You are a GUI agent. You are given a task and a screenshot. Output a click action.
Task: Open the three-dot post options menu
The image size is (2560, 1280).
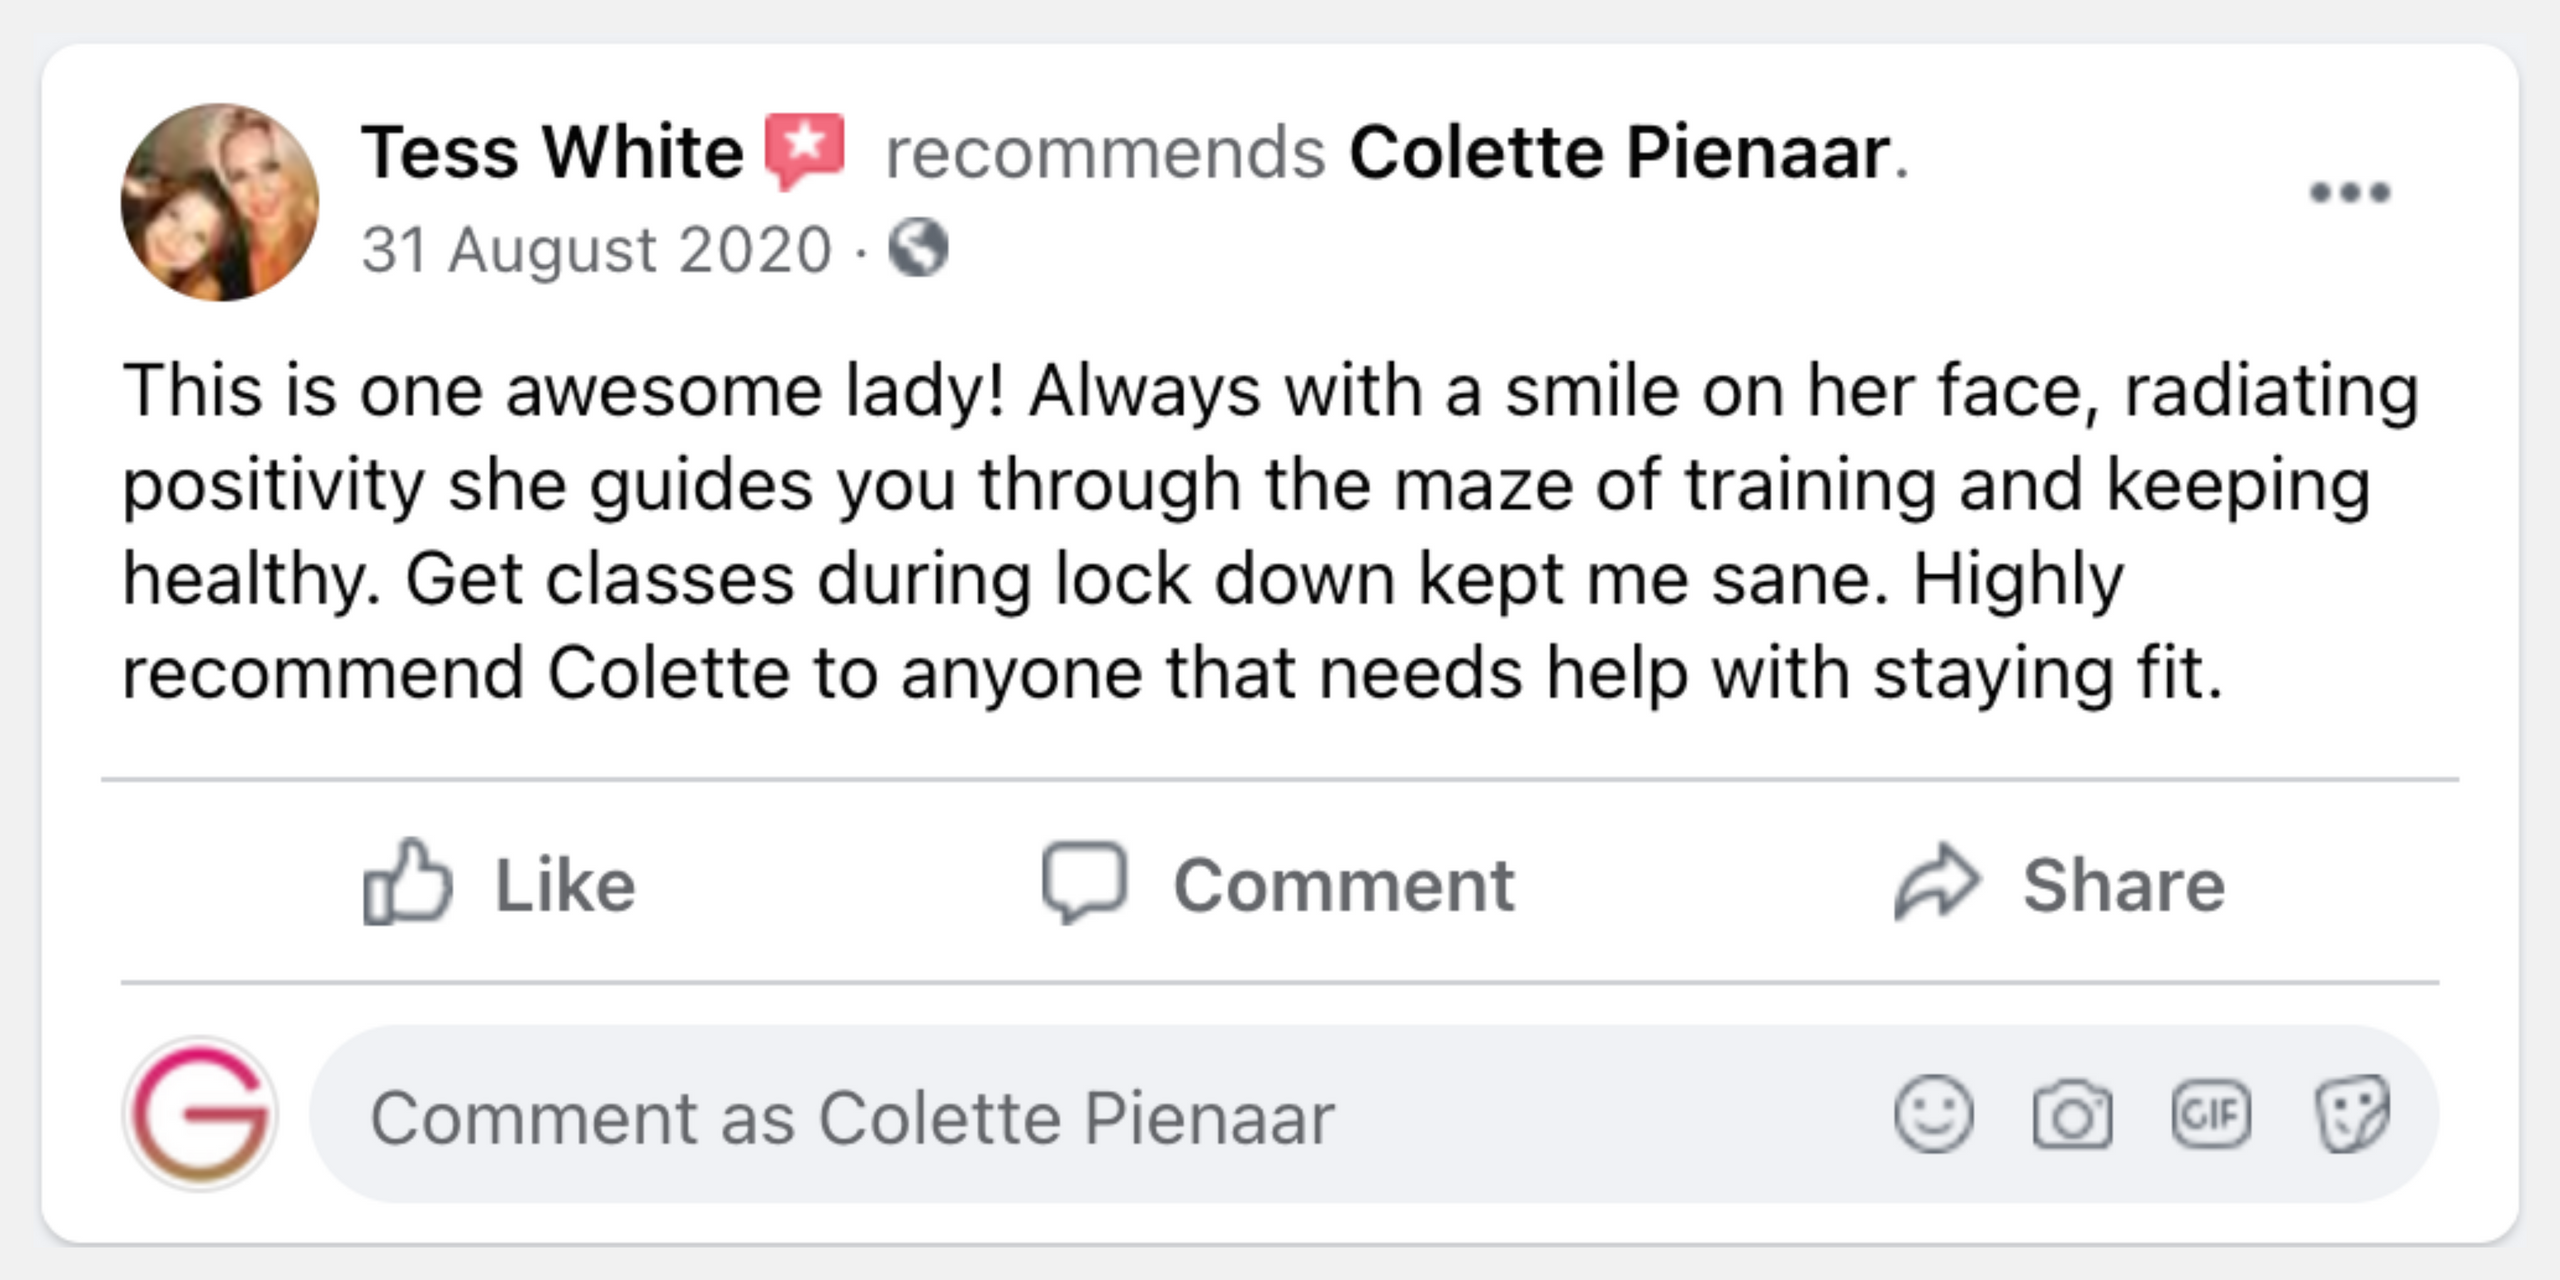(2349, 192)
